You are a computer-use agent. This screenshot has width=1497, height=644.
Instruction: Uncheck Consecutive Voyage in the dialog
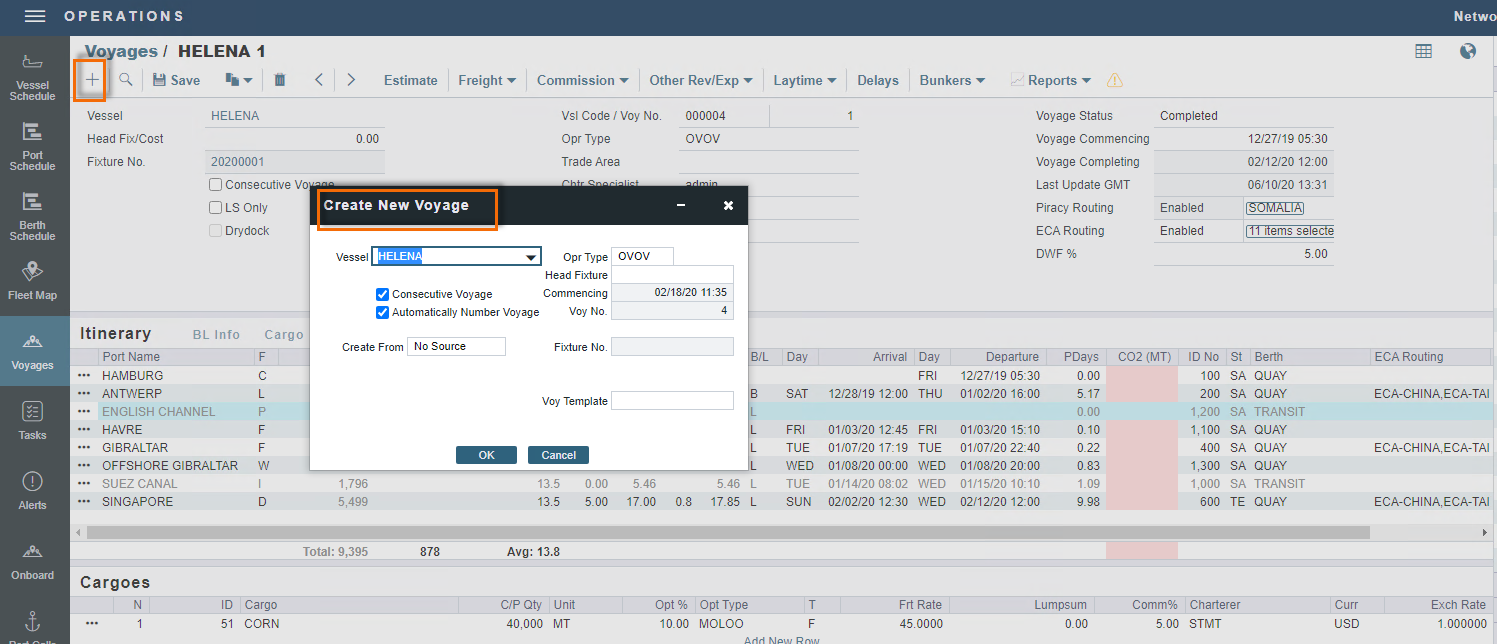(382, 294)
